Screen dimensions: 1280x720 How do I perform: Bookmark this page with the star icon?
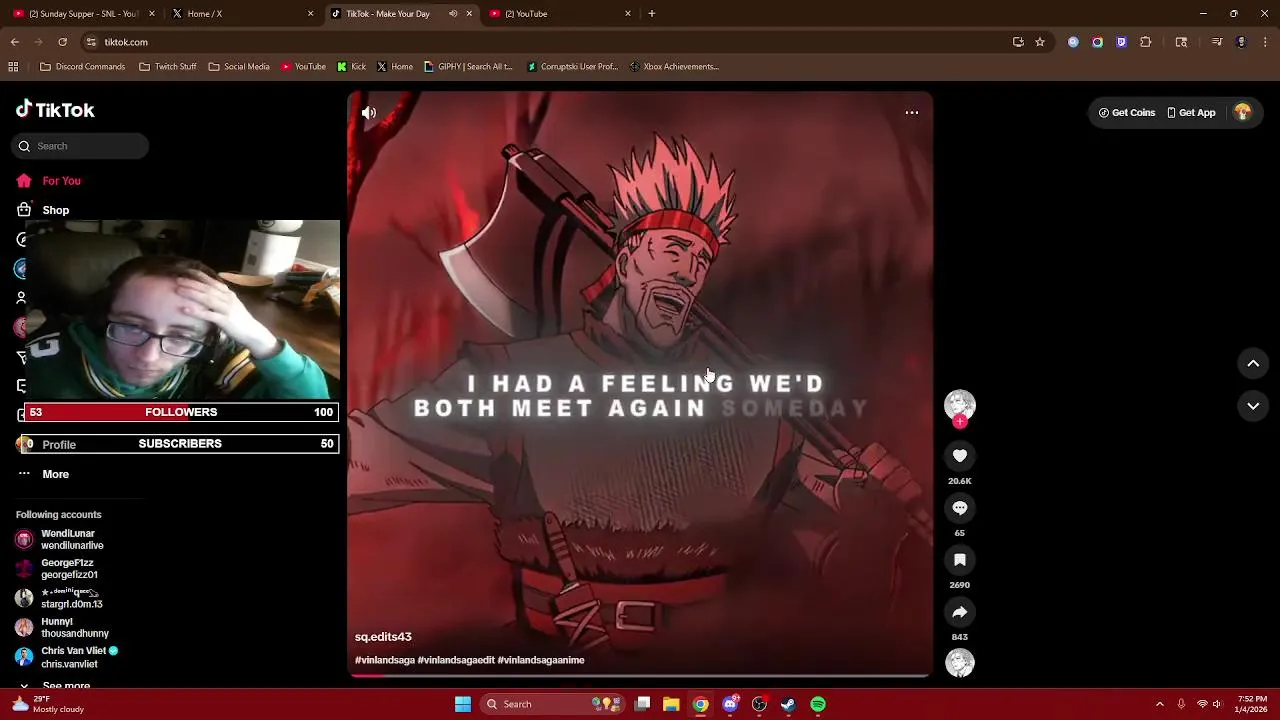coord(1040,42)
